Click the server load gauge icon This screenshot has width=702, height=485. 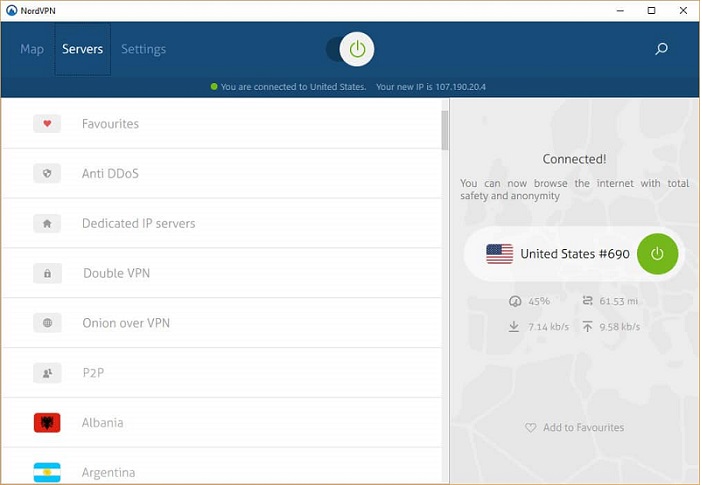(515, 301)
